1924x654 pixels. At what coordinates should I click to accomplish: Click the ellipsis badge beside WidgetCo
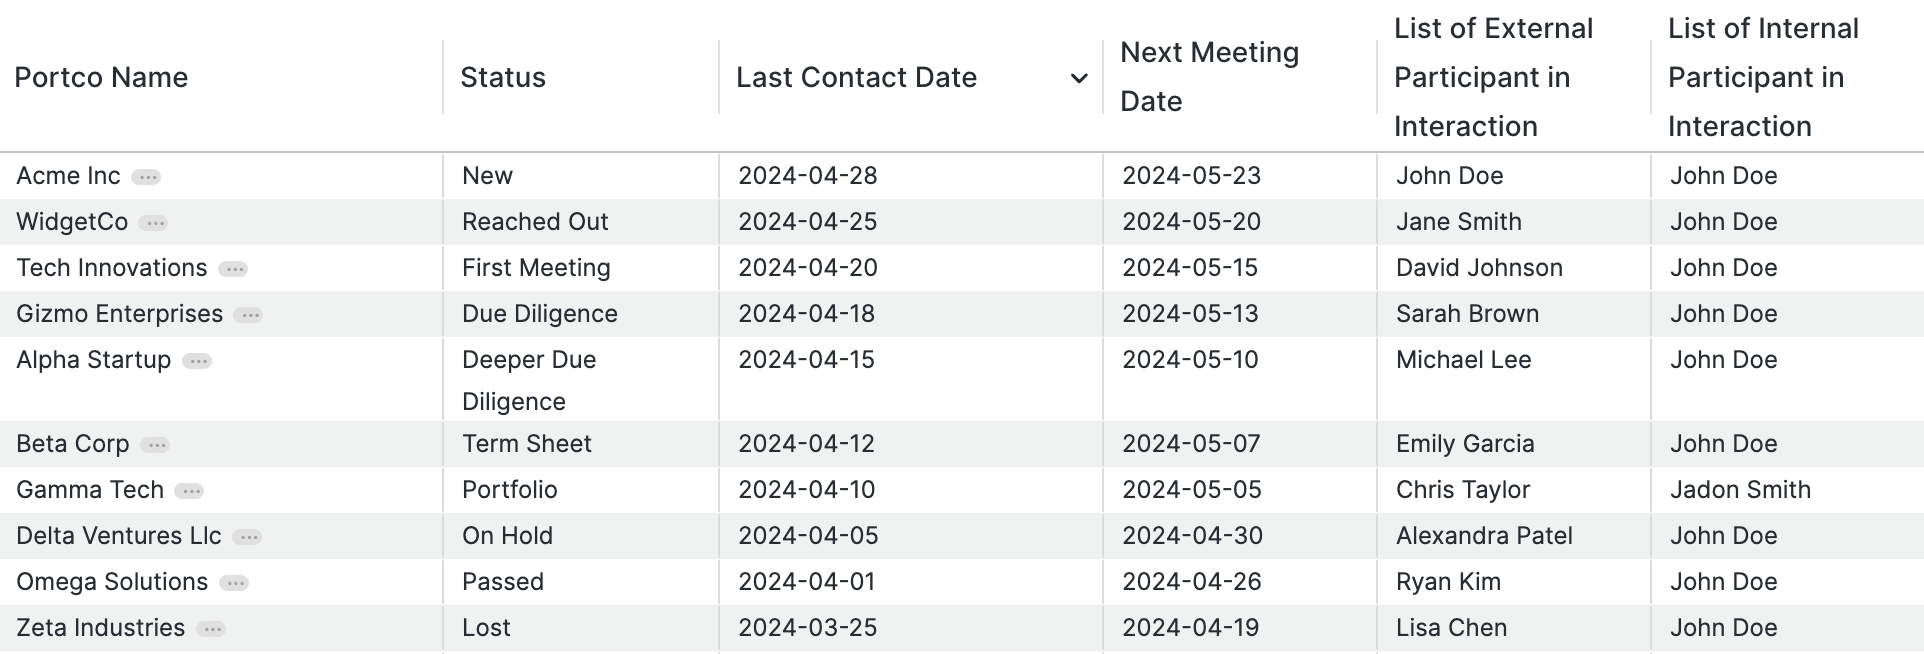click(154, 223)
